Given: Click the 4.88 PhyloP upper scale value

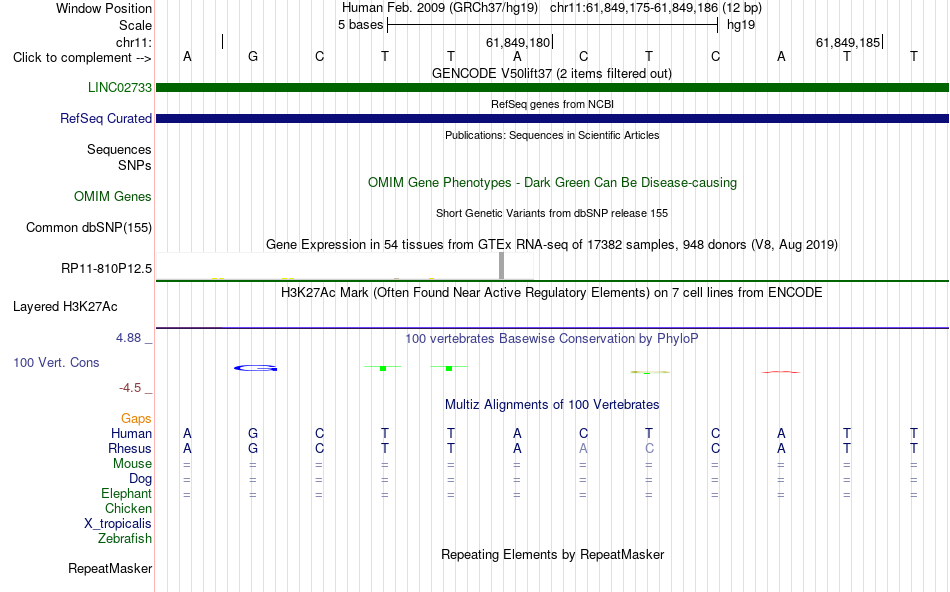Looking at the screenshot, I should coord(128,338).
